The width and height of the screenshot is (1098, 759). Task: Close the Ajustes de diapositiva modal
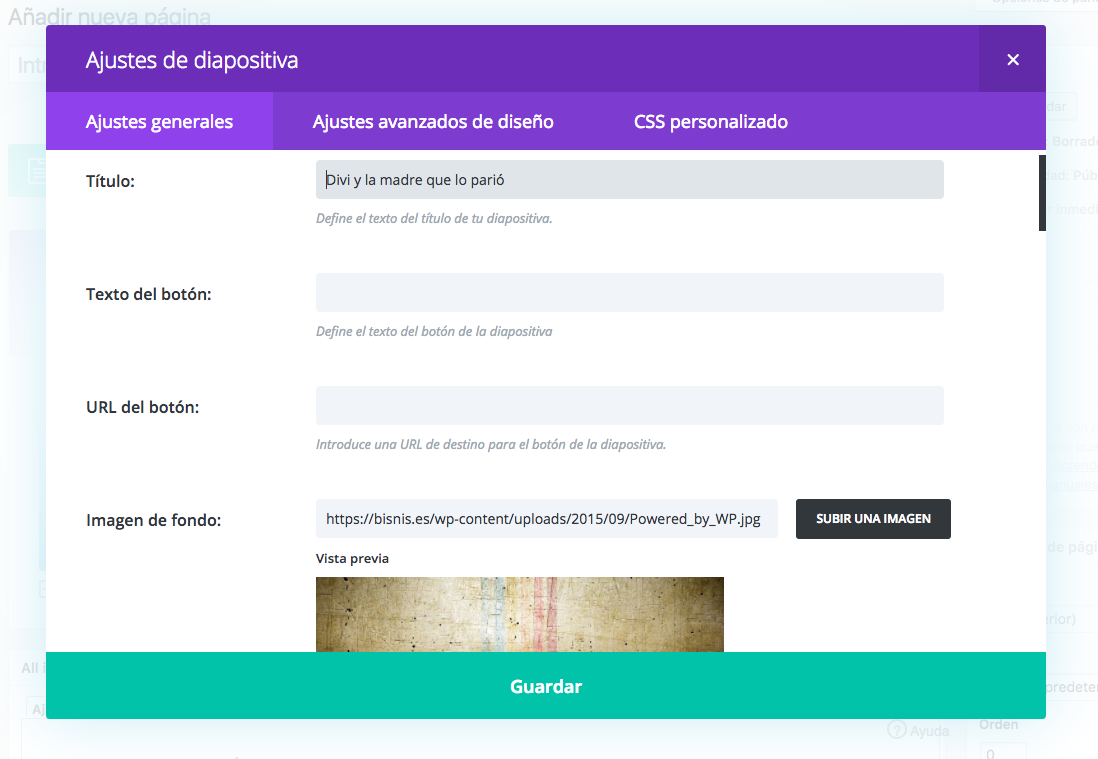coord(1012,60)
